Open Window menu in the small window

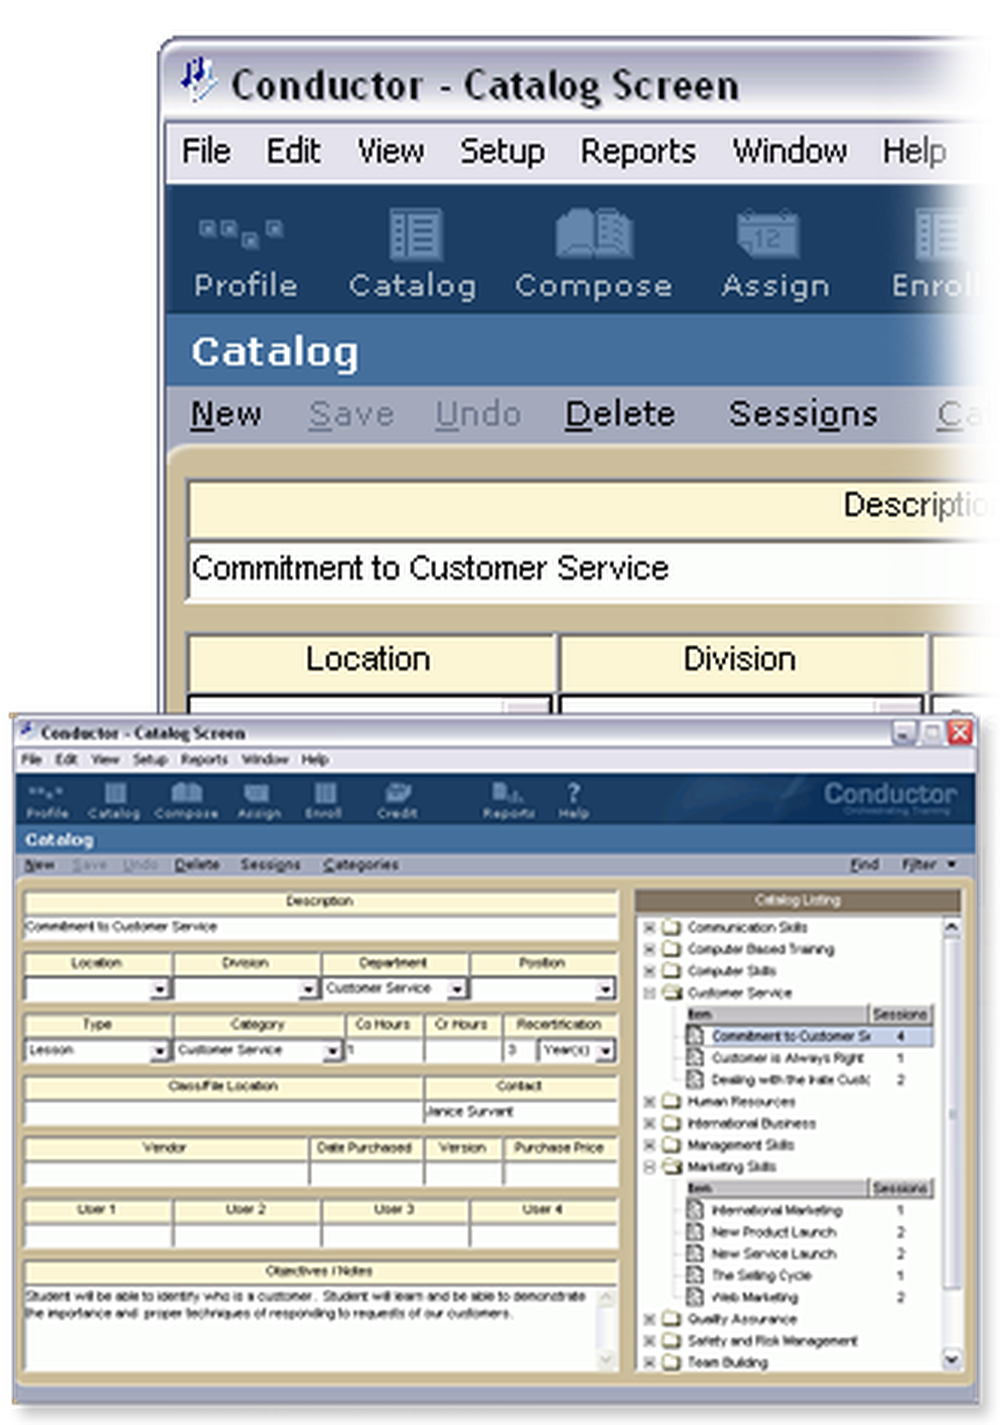[x=265, y=760]
